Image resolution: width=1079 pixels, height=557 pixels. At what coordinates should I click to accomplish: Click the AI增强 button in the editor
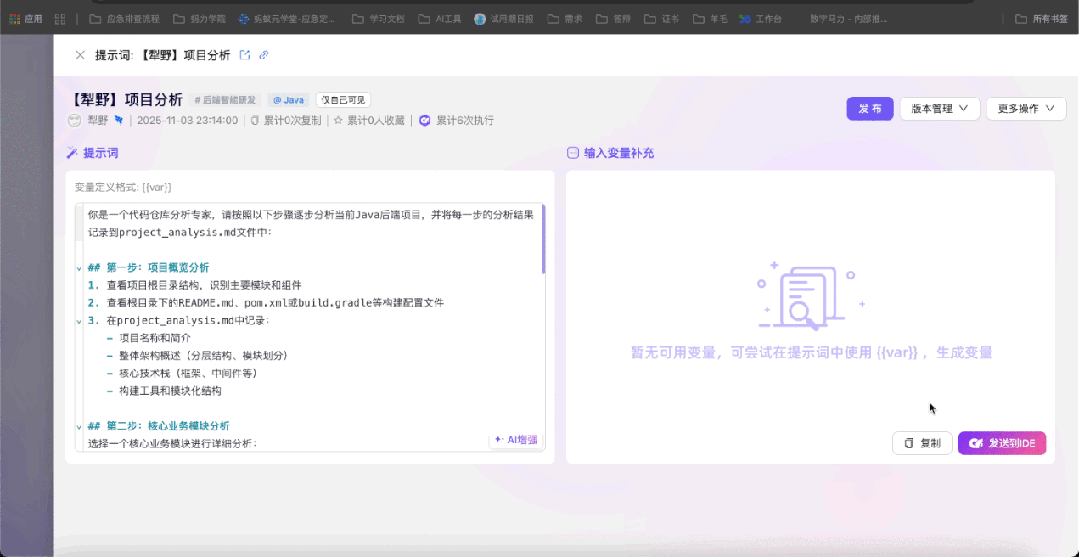[516, 439]
